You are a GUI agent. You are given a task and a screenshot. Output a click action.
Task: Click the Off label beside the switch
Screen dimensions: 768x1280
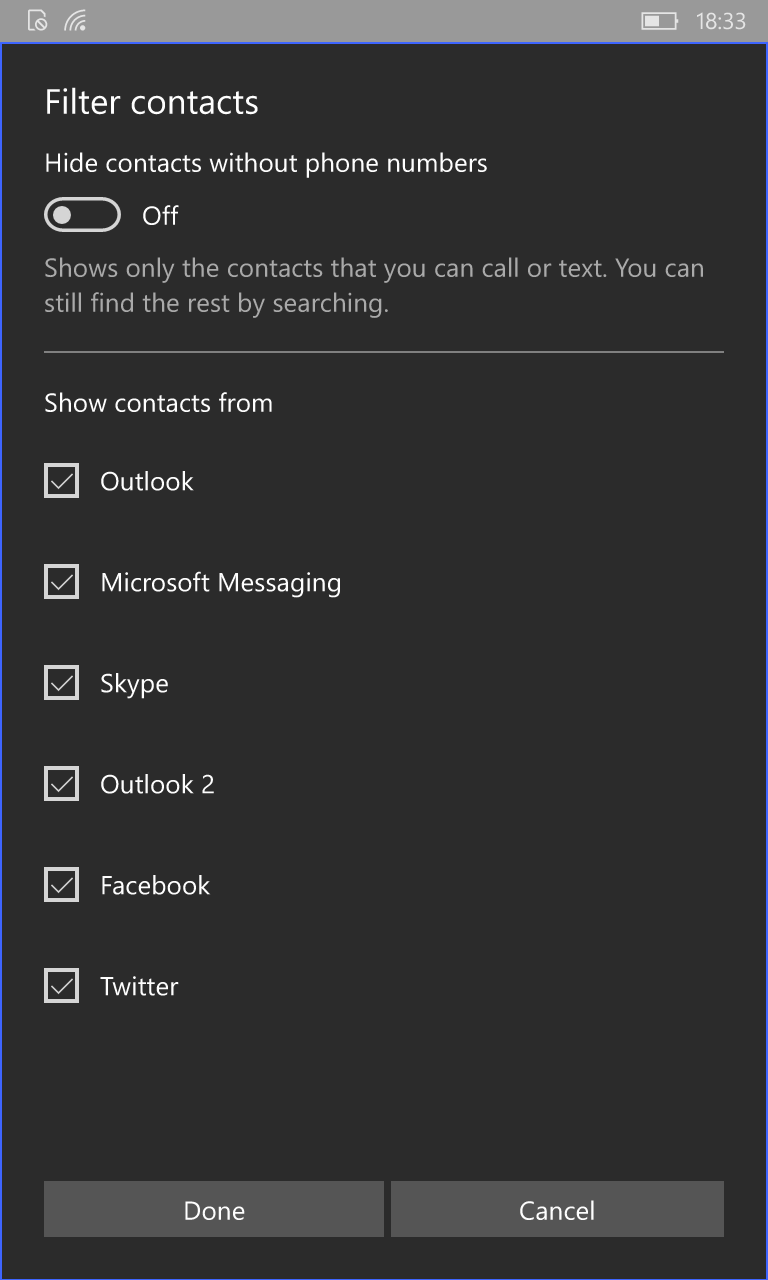[160, 216]
